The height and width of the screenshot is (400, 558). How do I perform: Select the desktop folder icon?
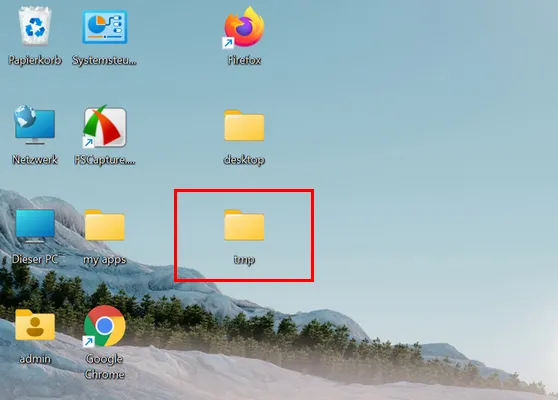[244, 125]
